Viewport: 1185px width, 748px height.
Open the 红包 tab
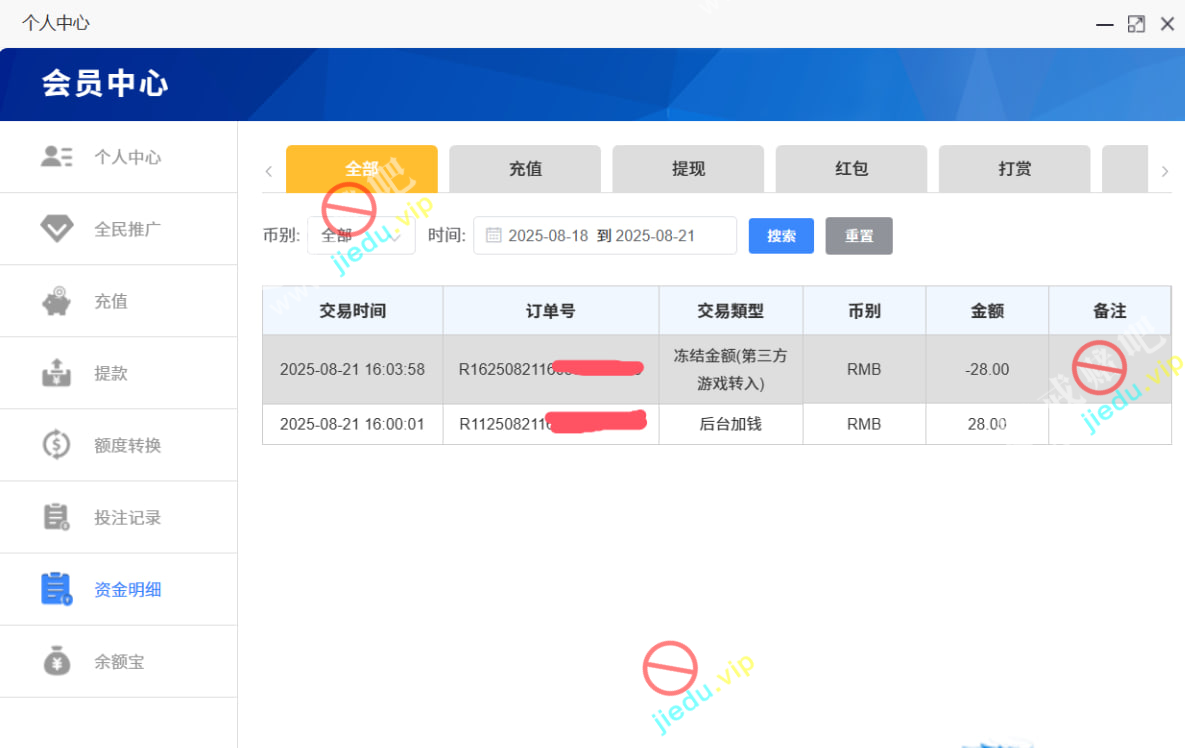coord(851,169)
